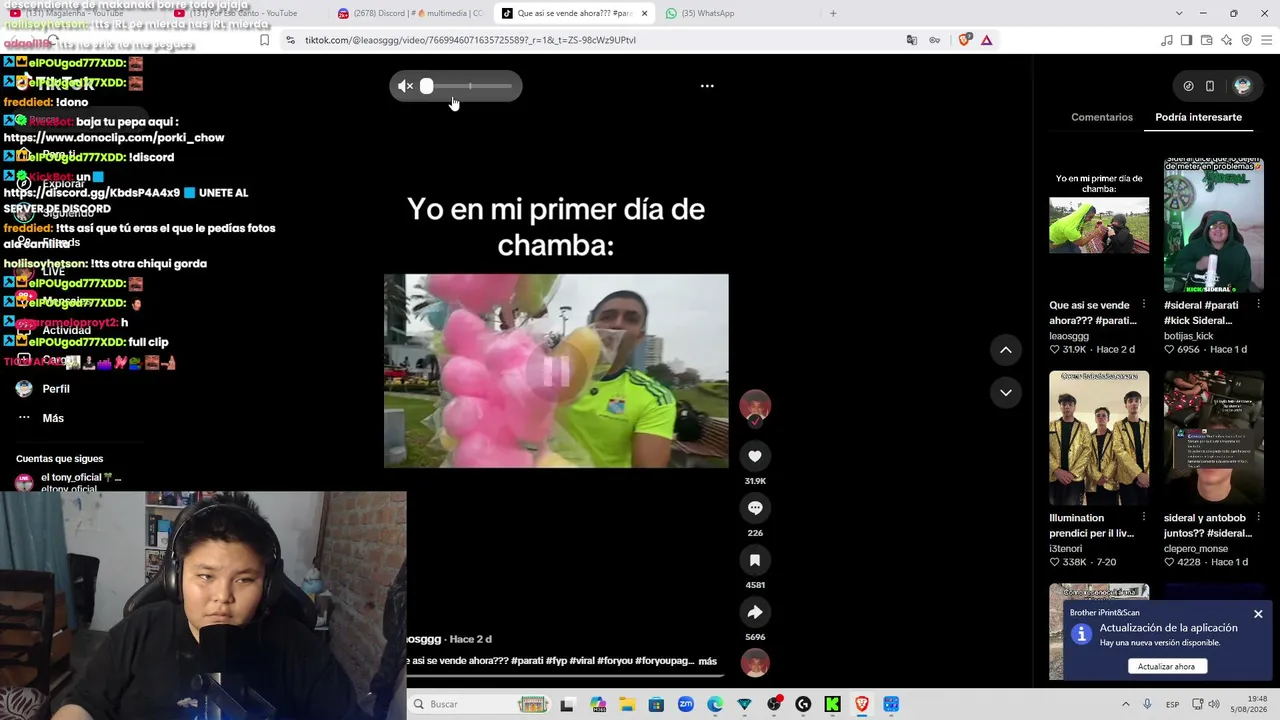This screenshot has height=720, width=1280.
Task: Visit the leaosggg profile link under the thumbnail
Action: 1069,336
